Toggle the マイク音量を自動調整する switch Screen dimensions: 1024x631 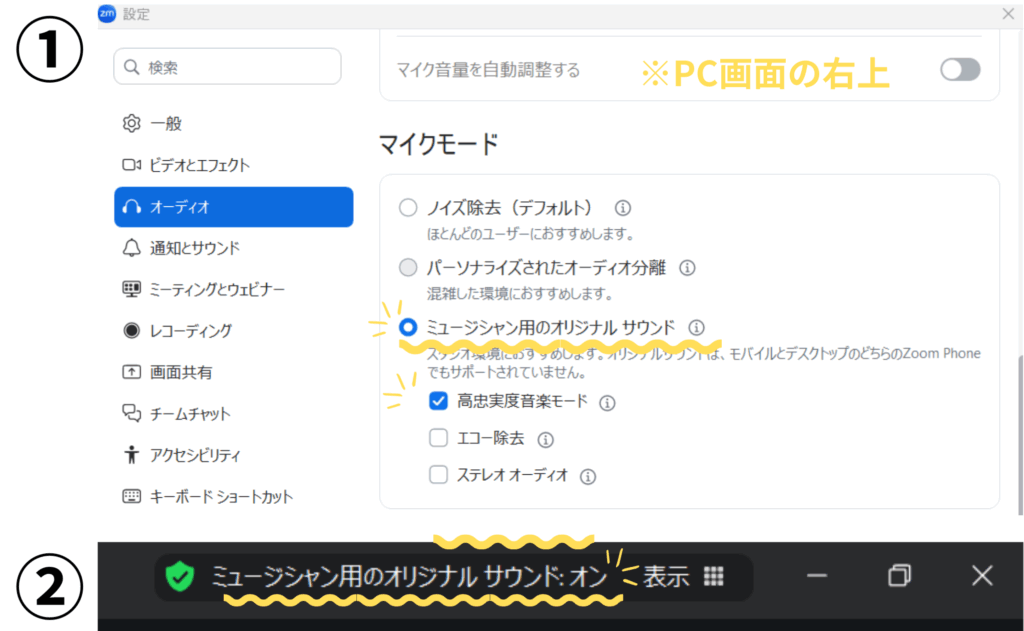pos(960,69)
